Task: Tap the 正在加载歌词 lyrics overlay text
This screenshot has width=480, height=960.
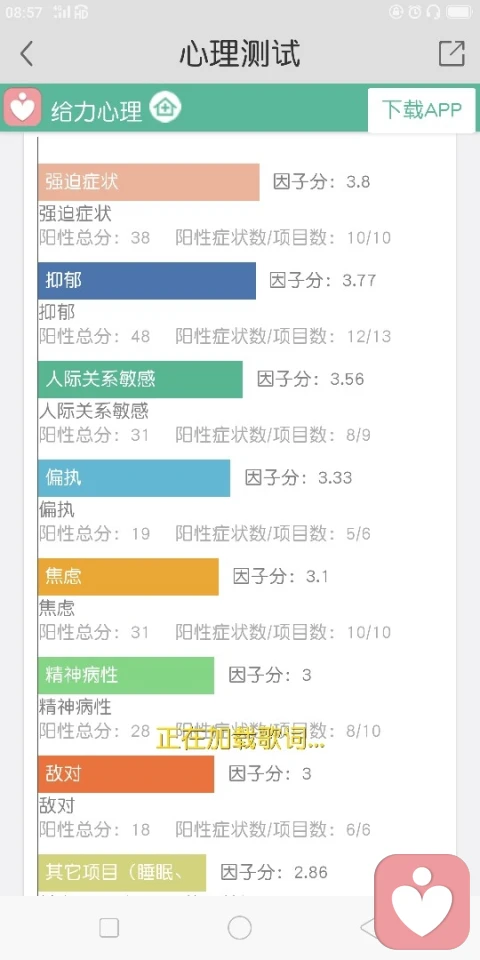Action: pos(240,738)
